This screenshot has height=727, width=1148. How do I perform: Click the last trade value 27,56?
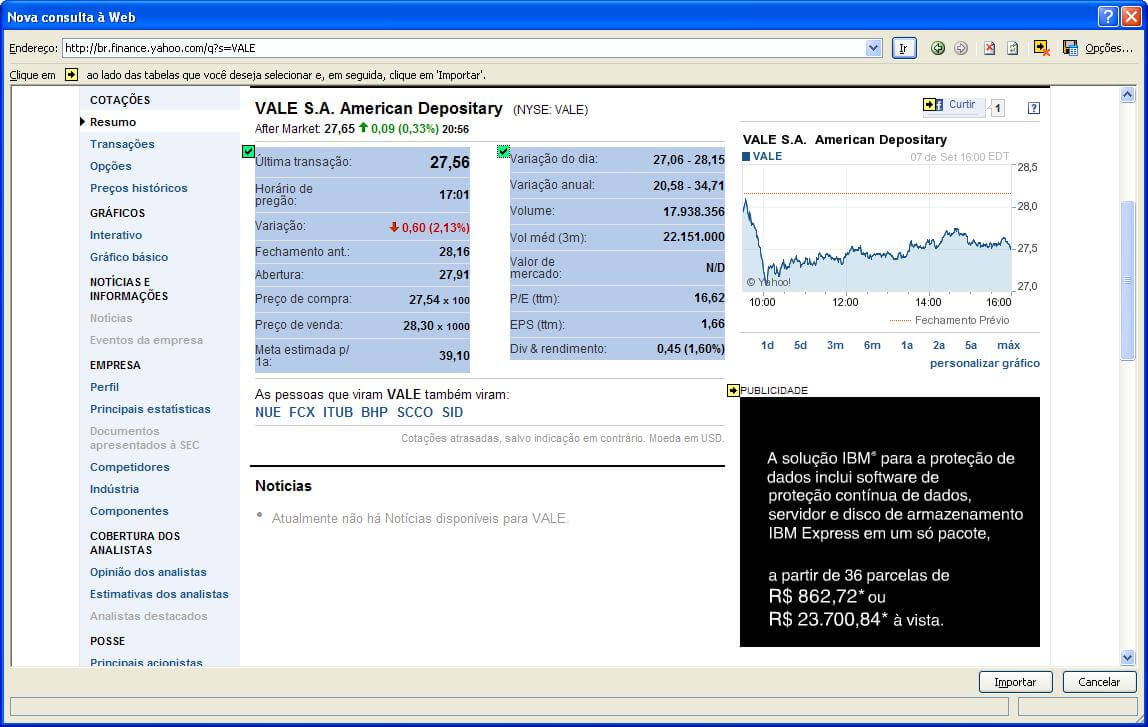[x=450, y=163]
